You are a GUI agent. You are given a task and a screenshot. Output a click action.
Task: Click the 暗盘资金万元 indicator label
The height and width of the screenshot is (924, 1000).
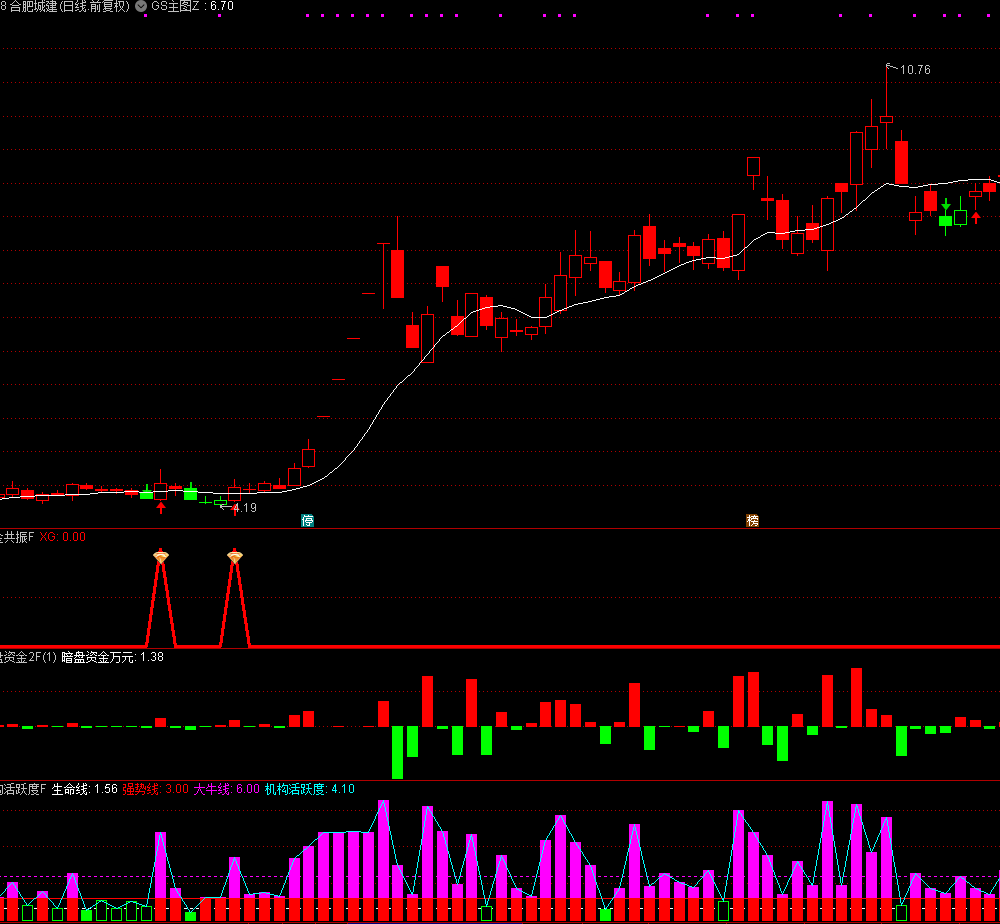(99, 657)
